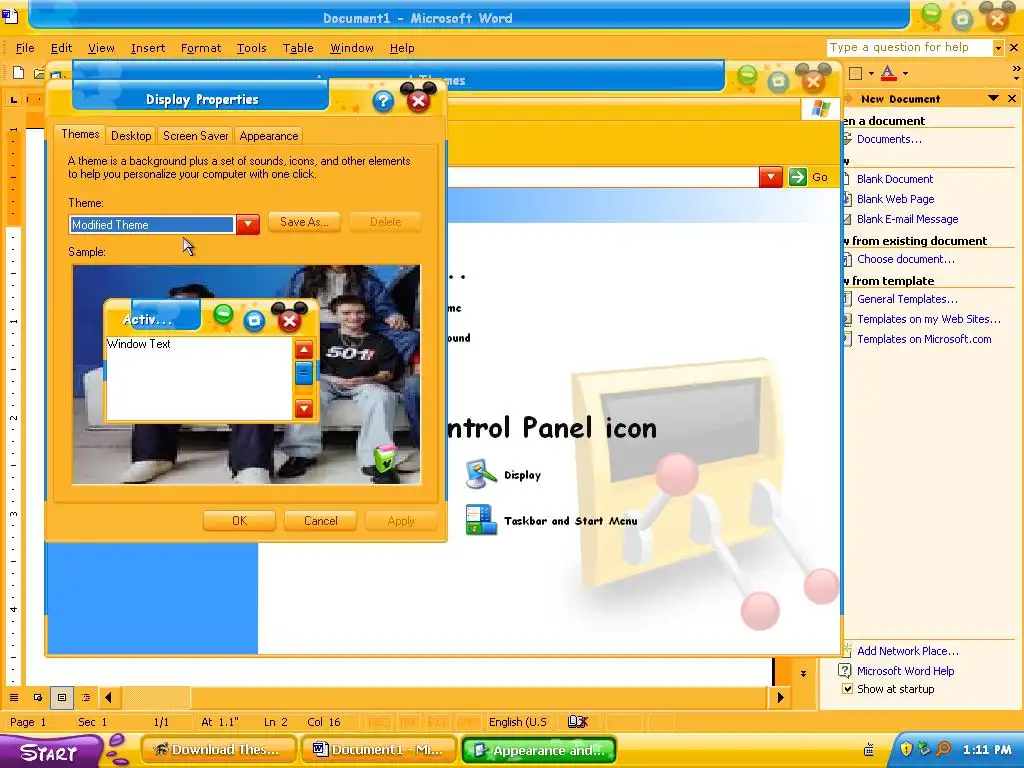Screen dimensions: 1024x768
Task: Click the OK button
Action: 239,520
